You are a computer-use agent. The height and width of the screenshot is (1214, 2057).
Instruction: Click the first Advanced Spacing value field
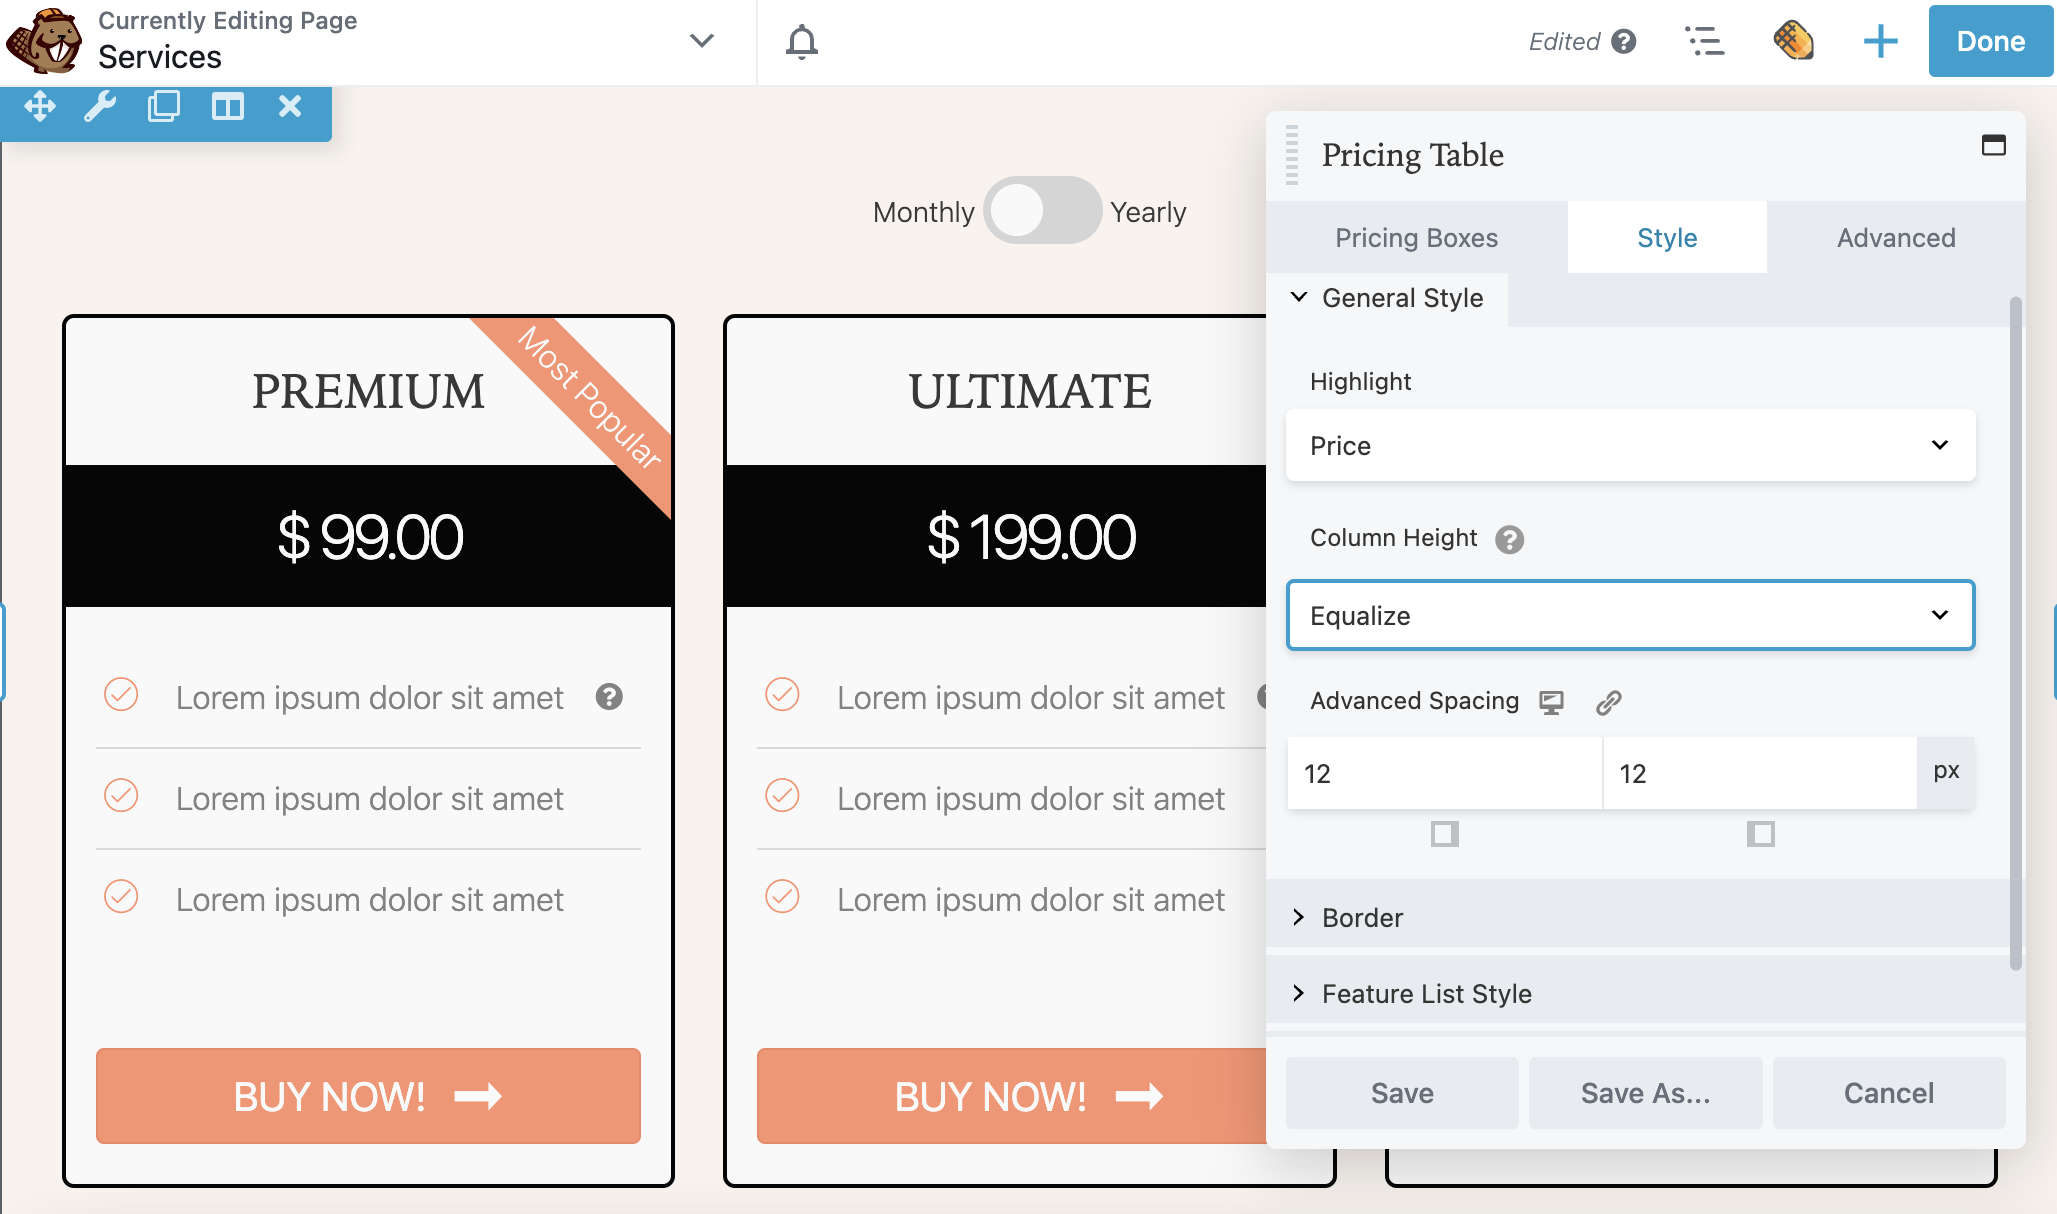point(1444,773)
